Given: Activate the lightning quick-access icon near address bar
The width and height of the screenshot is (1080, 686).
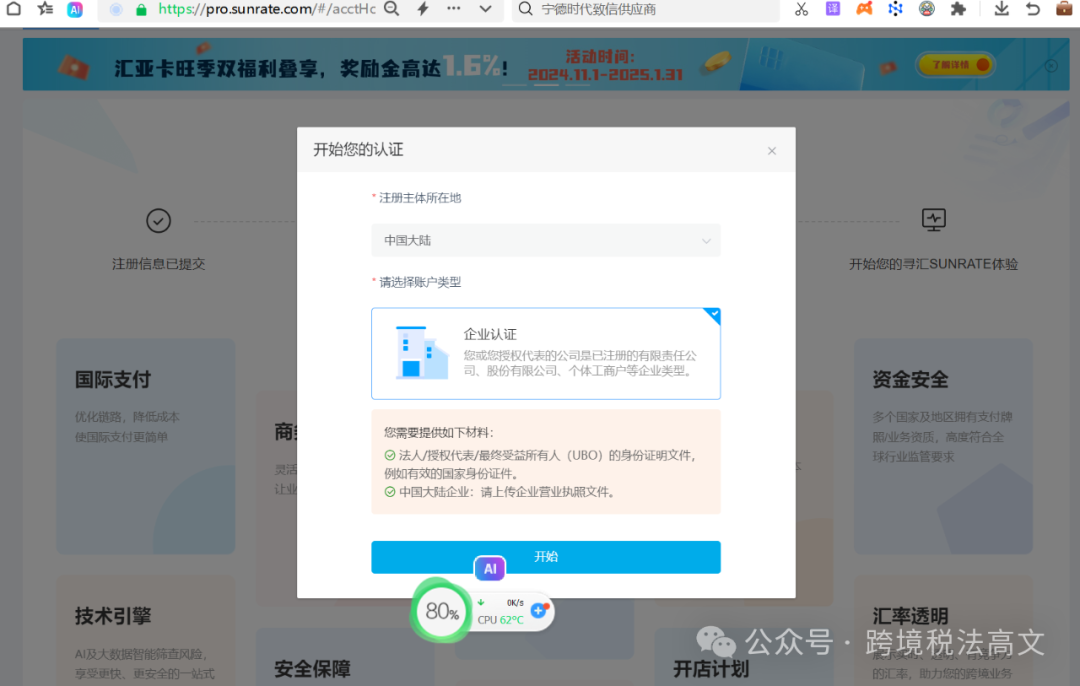Looking at the screenshot, I should coord(422,9).
